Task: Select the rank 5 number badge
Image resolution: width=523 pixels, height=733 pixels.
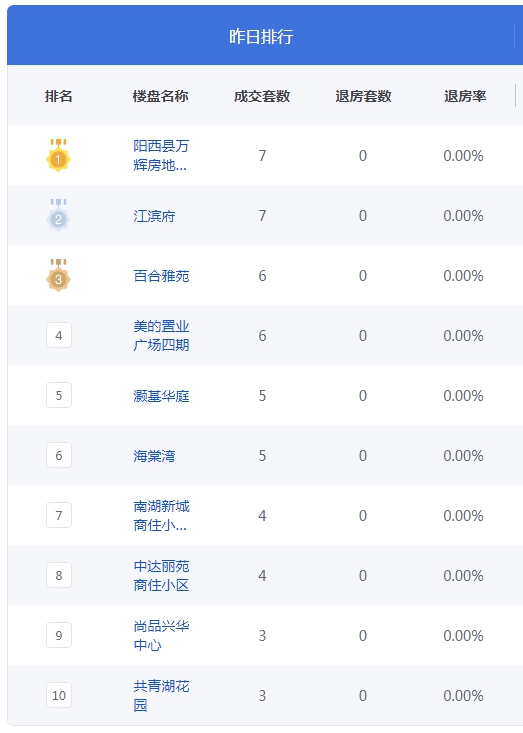Action: tap(59, 395)
